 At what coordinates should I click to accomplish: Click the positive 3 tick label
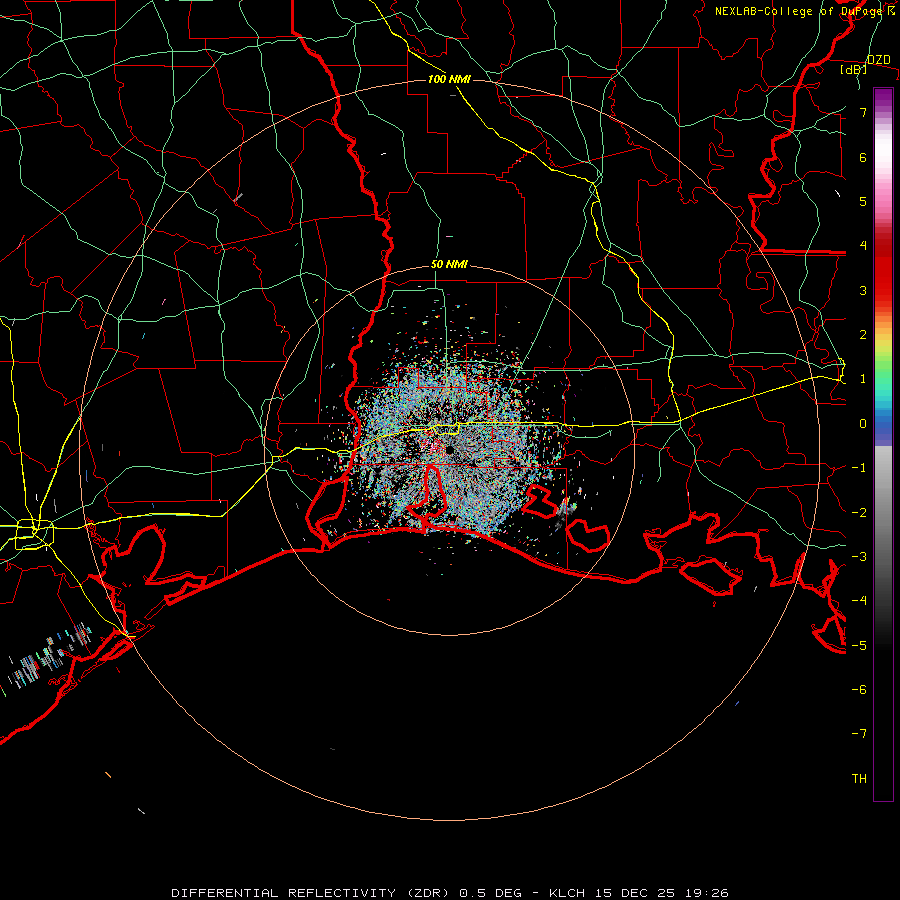863,290
